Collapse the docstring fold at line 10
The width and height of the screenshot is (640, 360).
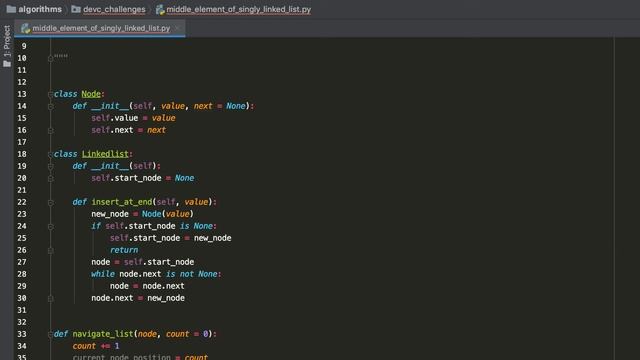(x=51, y=58)
